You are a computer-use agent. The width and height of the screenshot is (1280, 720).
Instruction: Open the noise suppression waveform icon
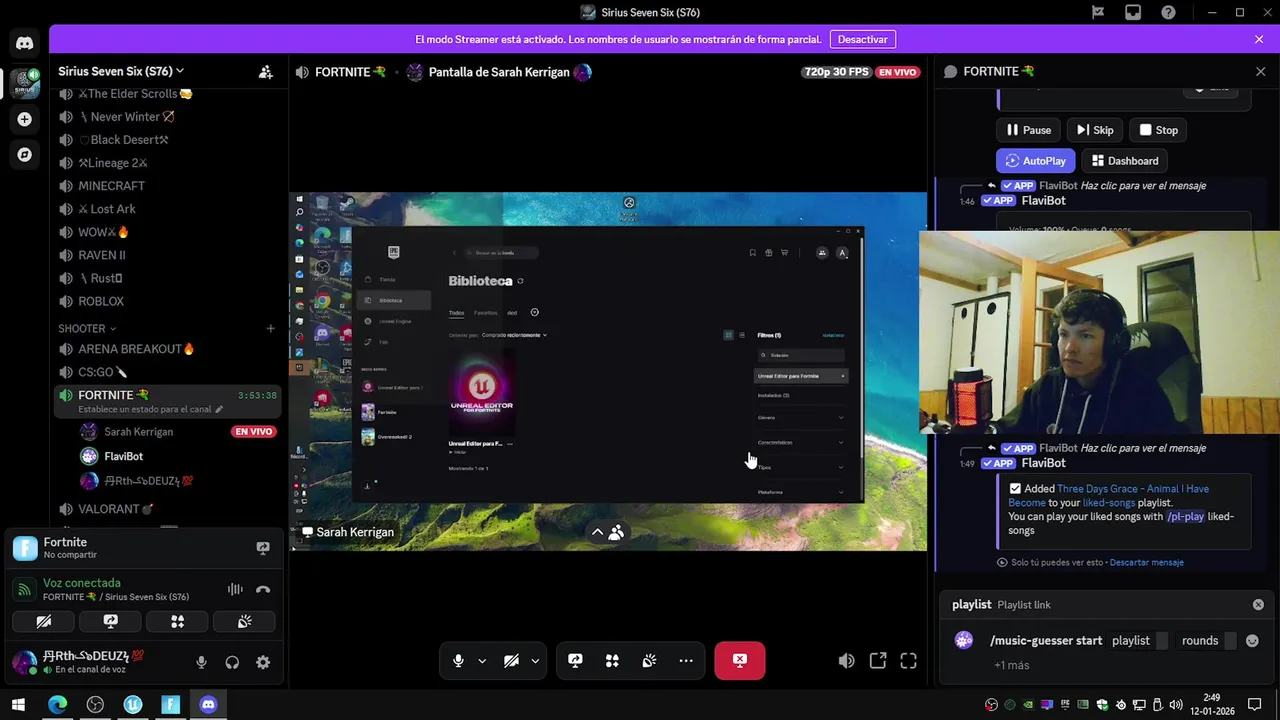click(235, 590)
